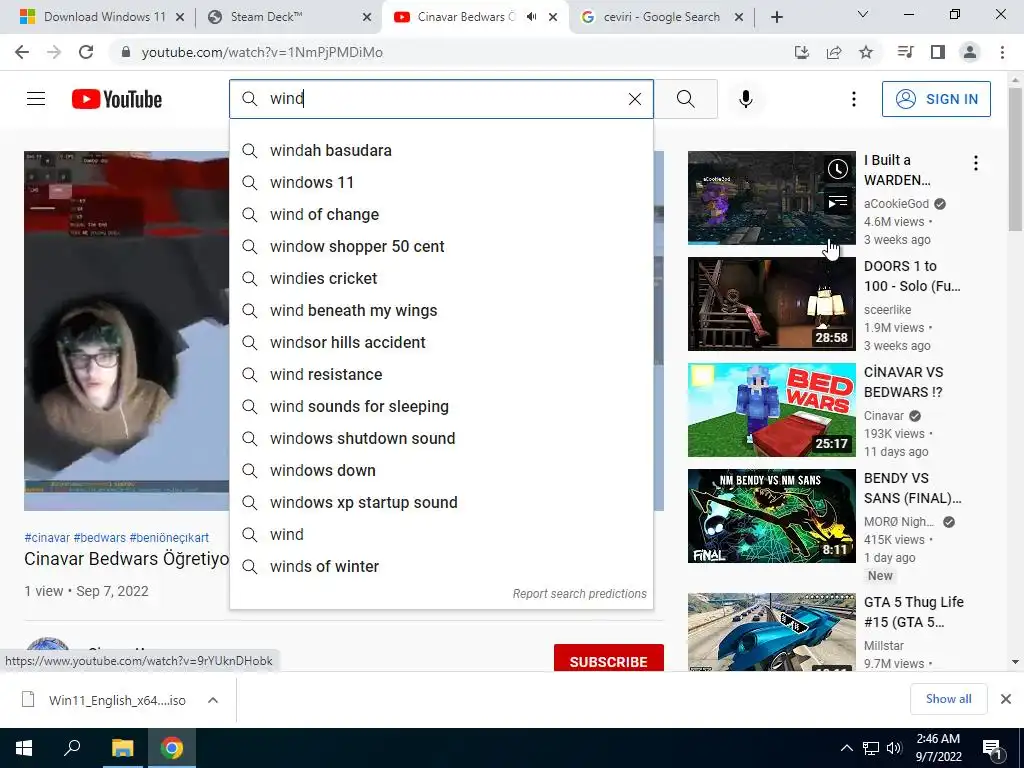Open Windows Start menu
The width and height of the screenshot is (1024, 768).
24,748
